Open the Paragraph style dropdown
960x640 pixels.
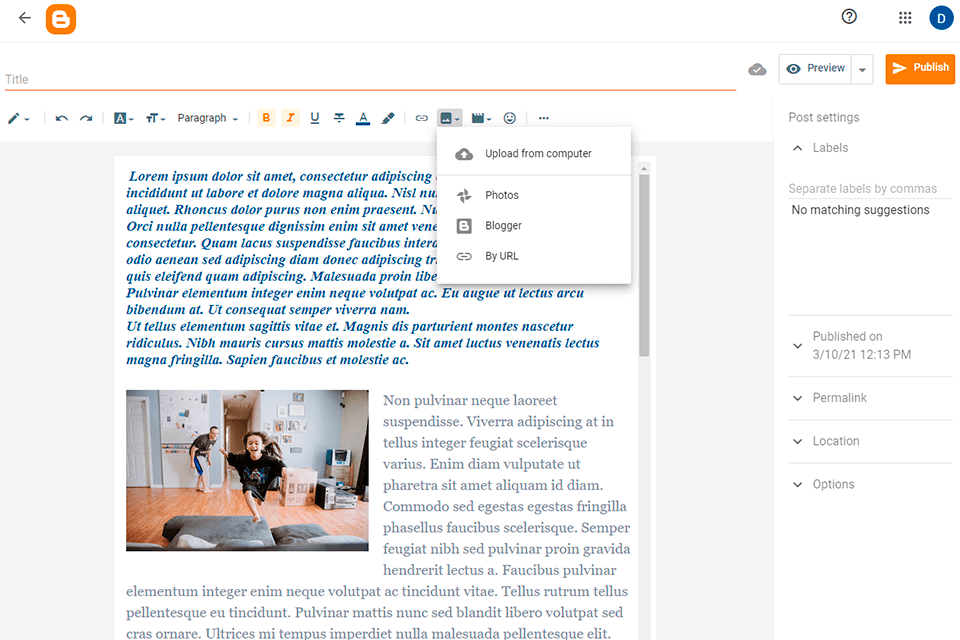pyautogui.click(x=208, y=118)
